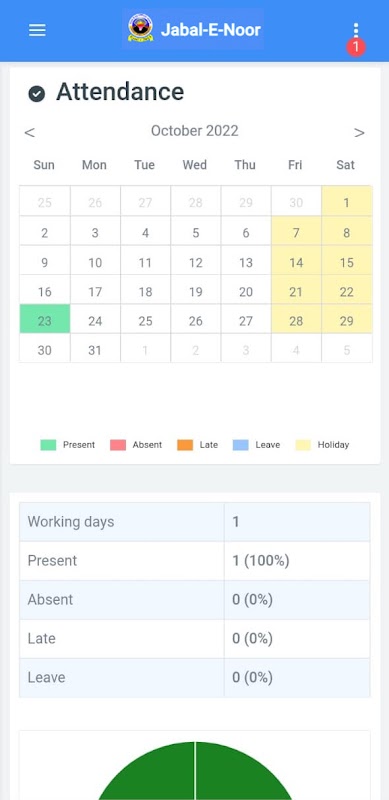Click the Attendance checkmark circle icon
Screen dimensions: 389x800
(37, 94)
